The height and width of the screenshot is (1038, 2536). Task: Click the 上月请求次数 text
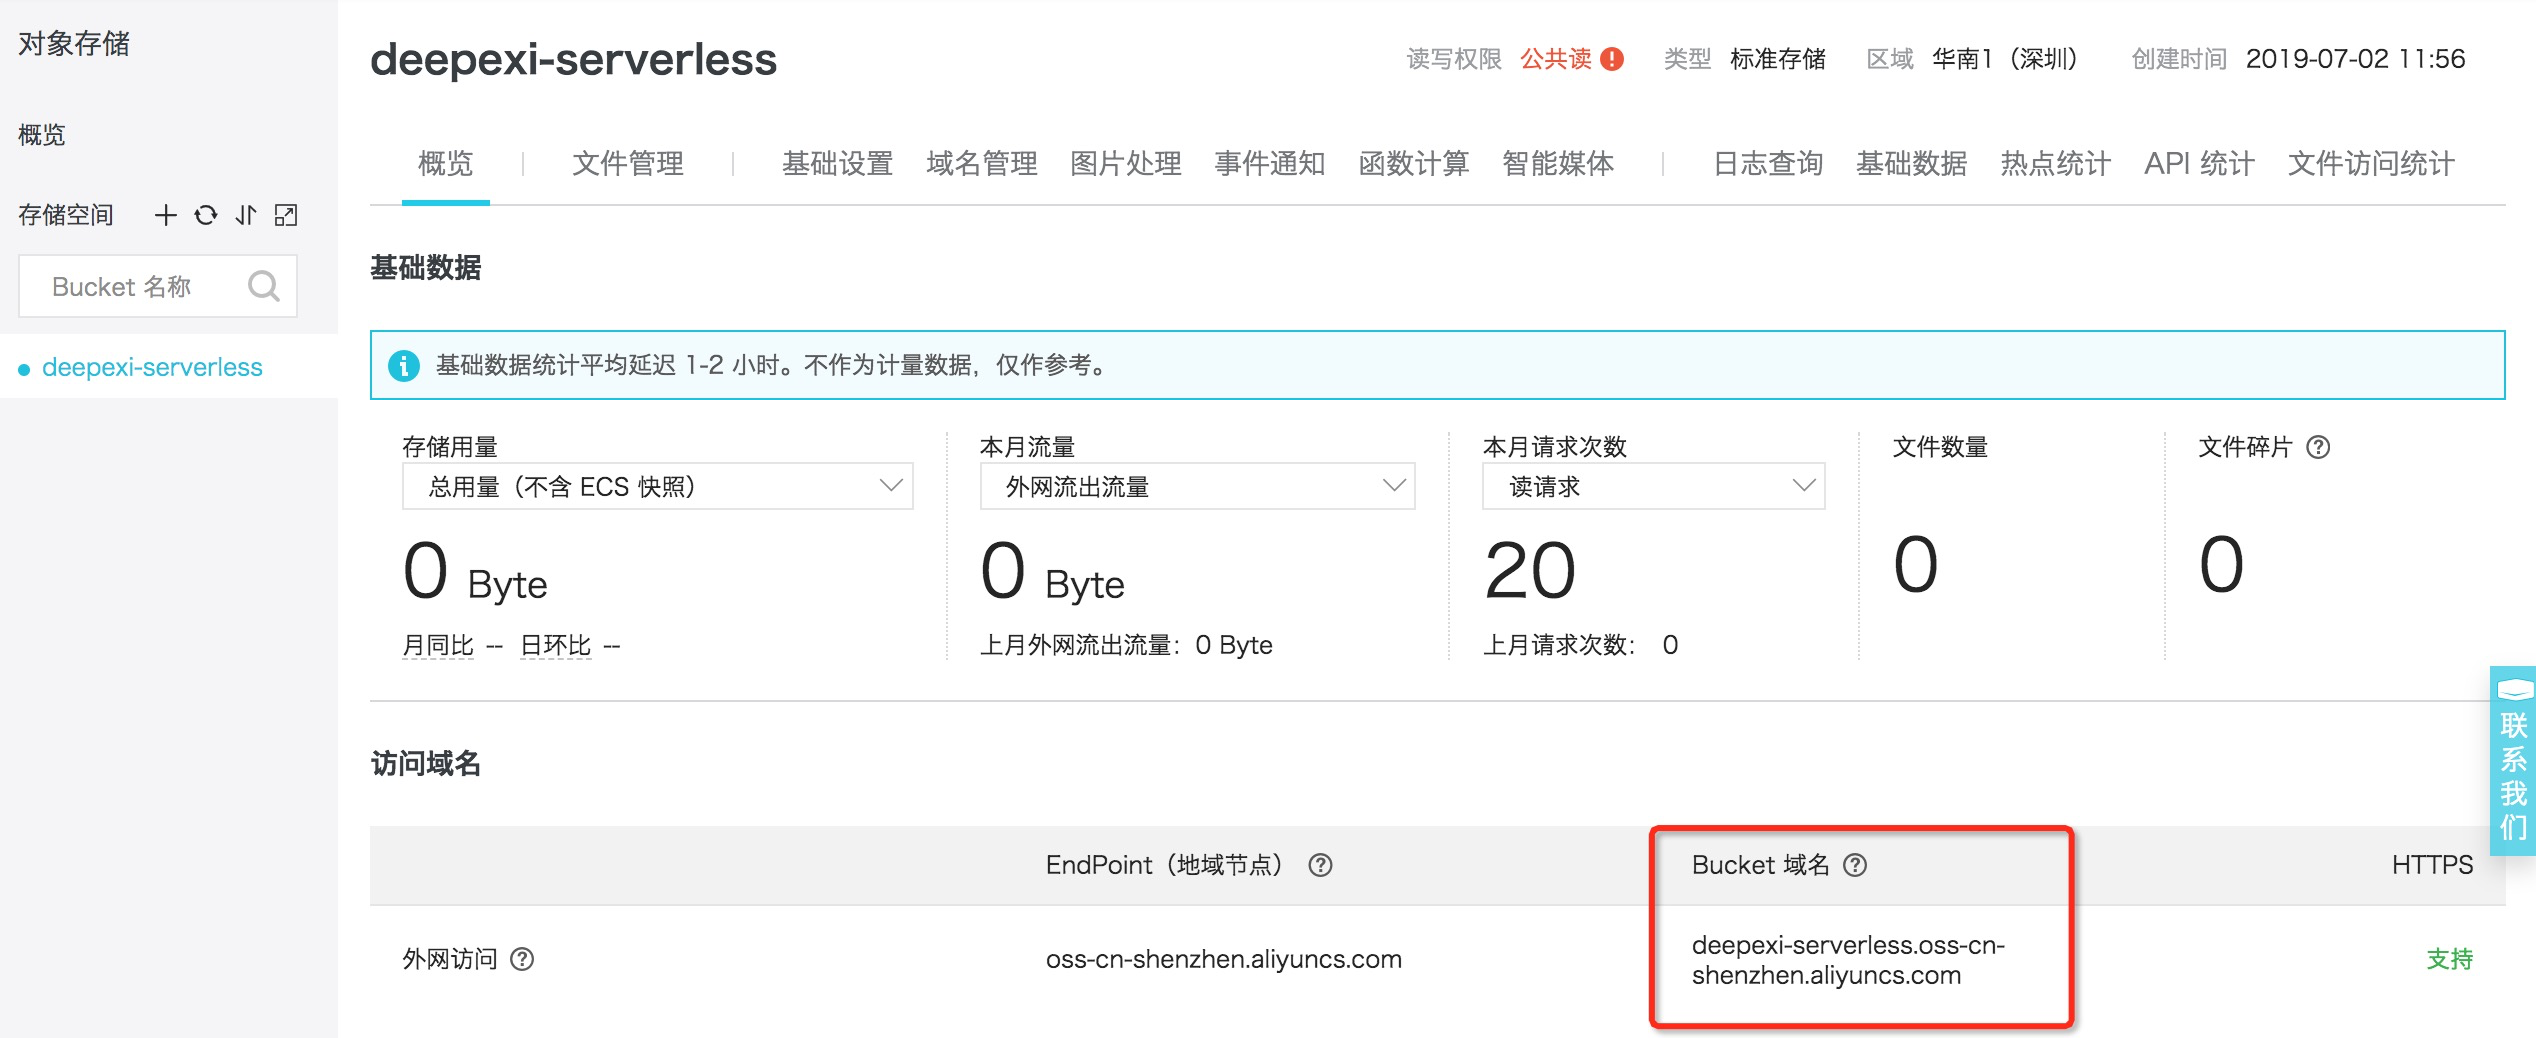click(1580, 645)
